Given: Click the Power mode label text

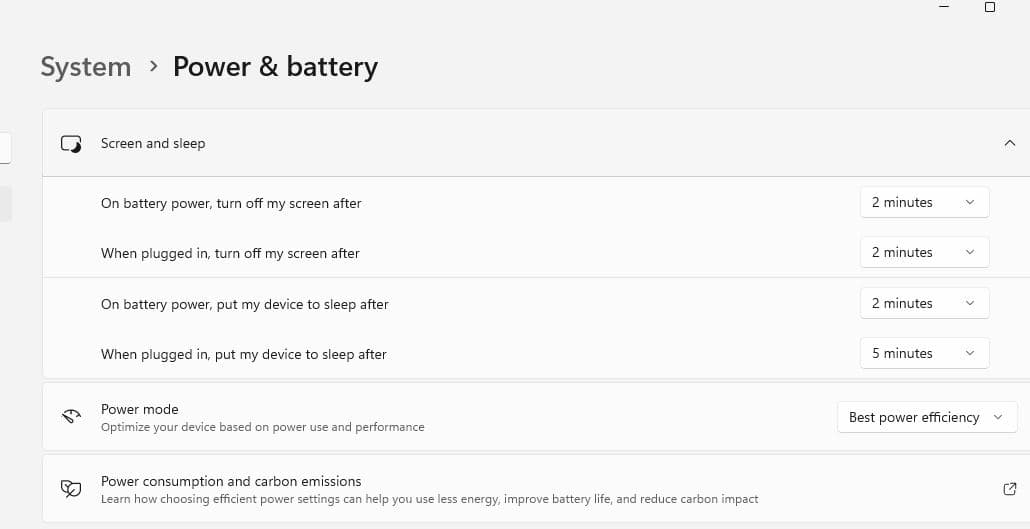Looking at the screenshot, I should point(140,409).
